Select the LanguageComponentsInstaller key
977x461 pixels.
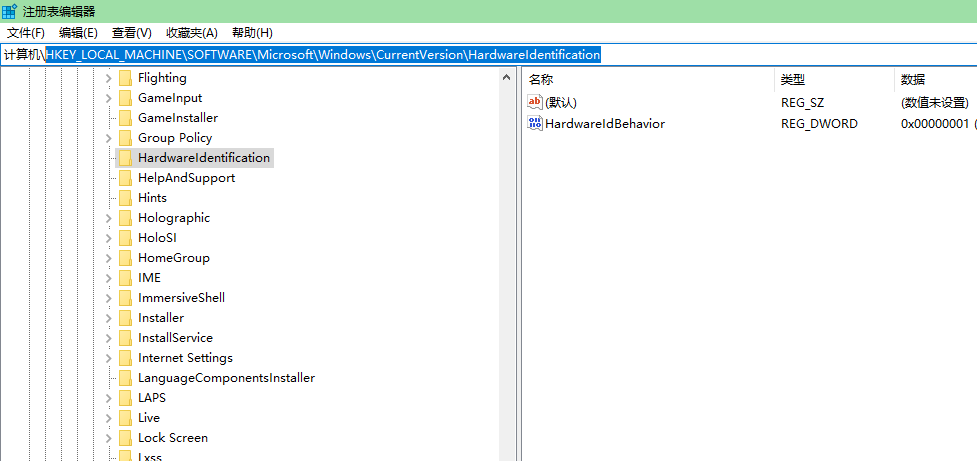(x=226, y=378)
